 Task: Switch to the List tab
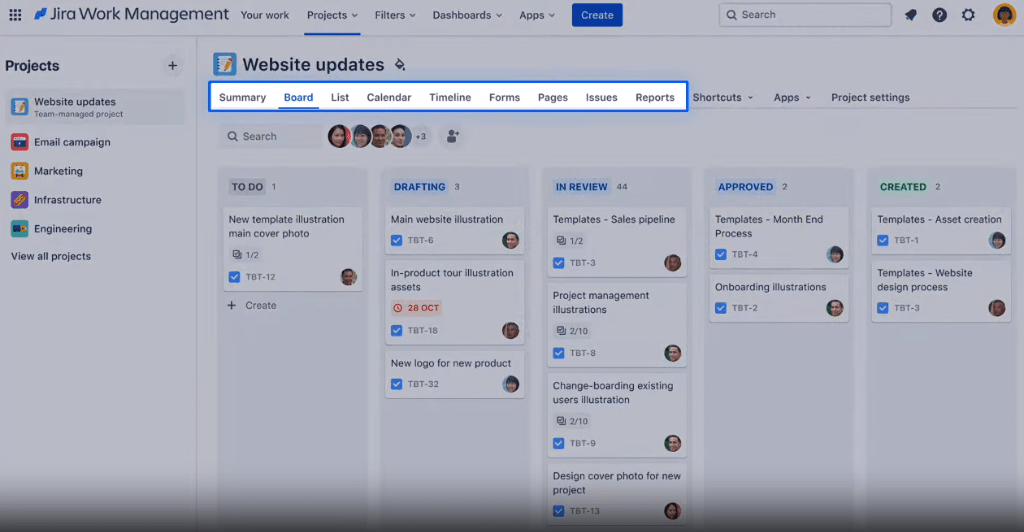(340, 97)
